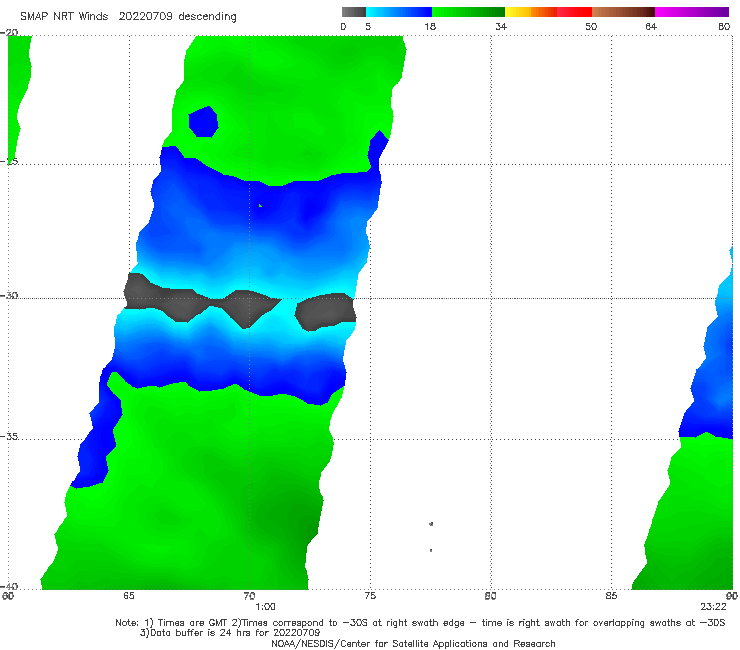Click the colorbar's rightmost label '80'

coord(724,26)
